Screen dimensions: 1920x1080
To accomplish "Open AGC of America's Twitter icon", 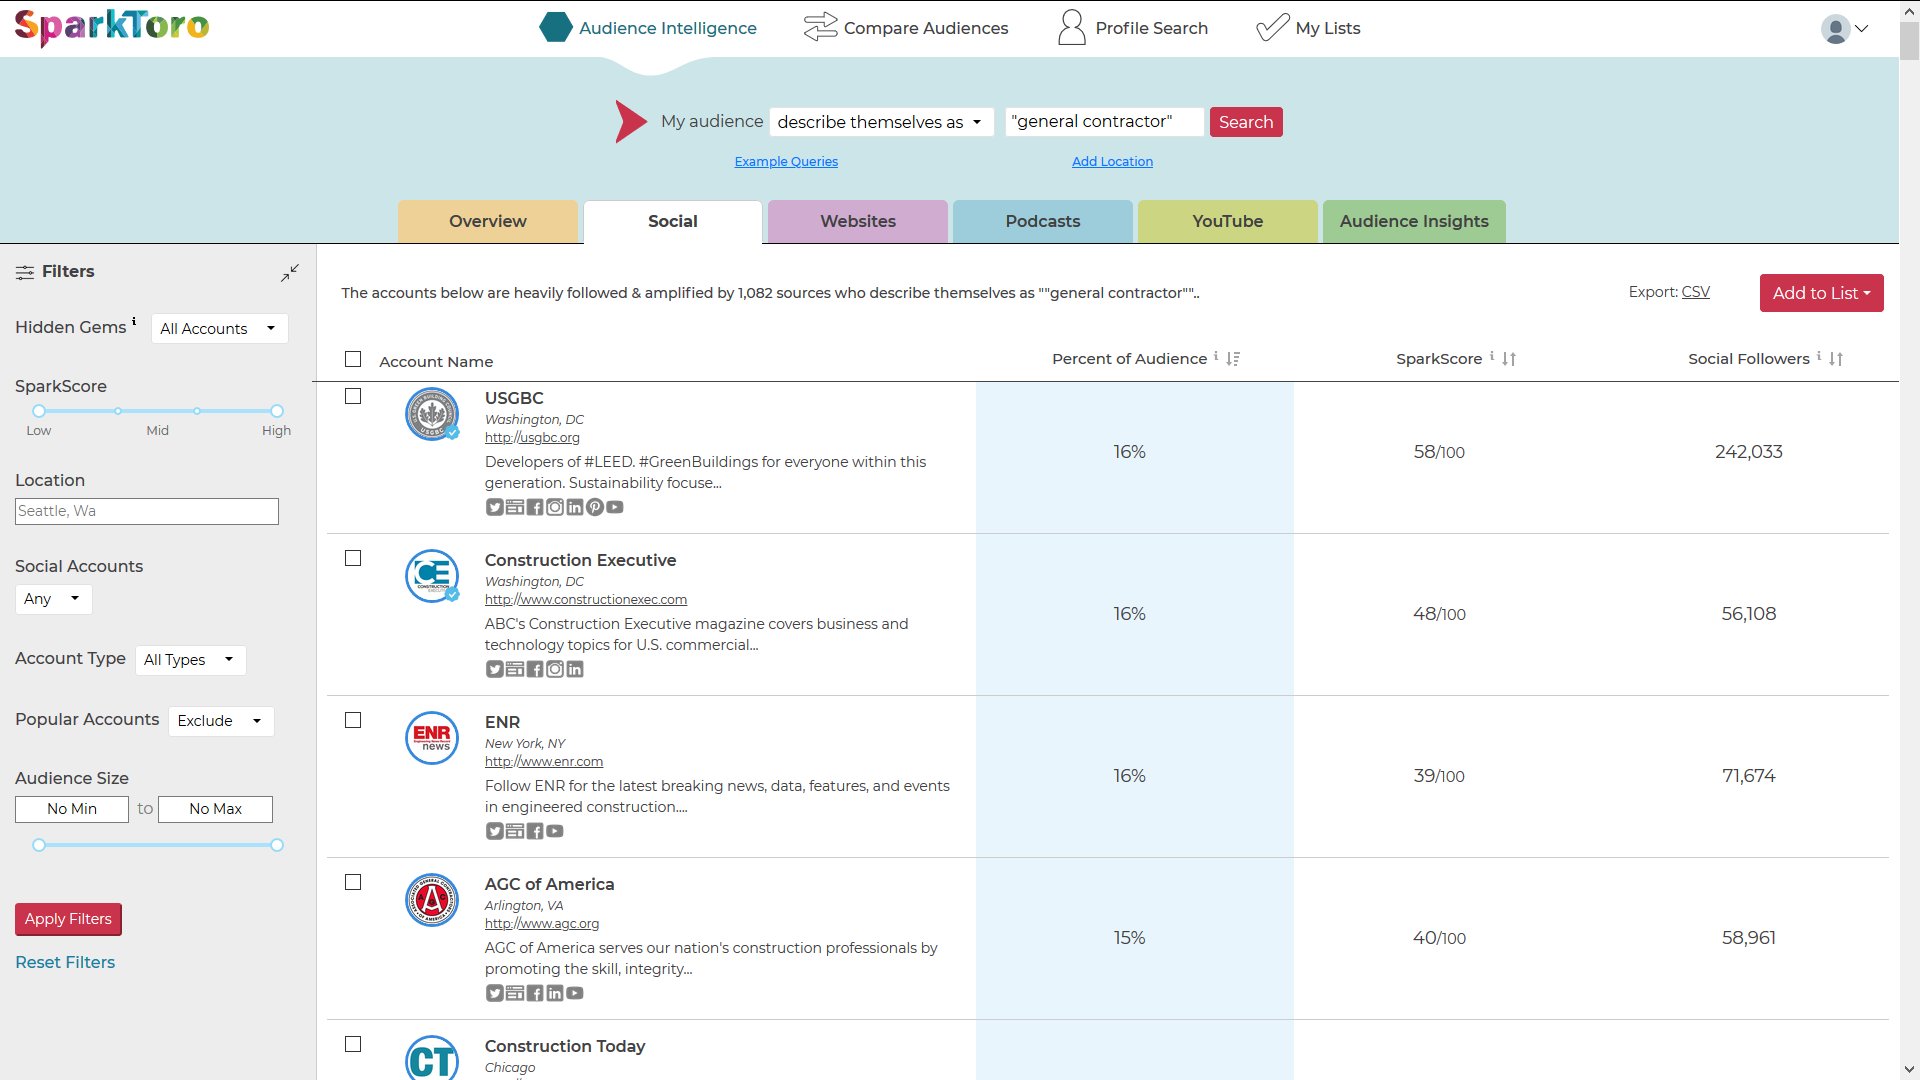I will [494, 993].
